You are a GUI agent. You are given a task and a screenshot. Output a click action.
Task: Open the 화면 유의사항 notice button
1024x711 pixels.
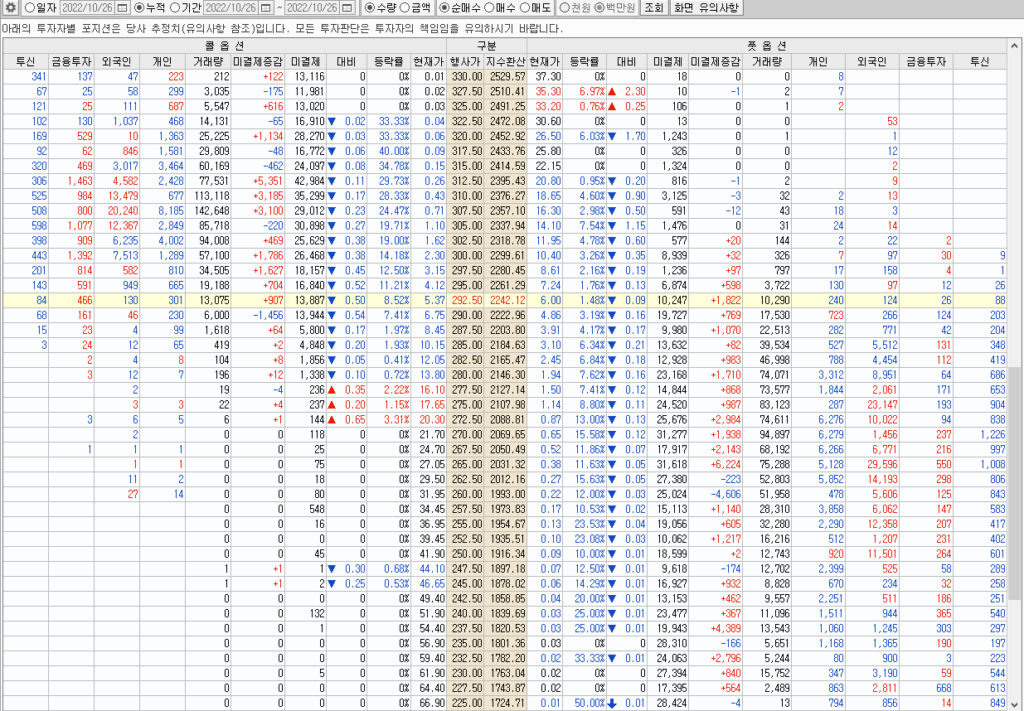click(x=706, y=8)
